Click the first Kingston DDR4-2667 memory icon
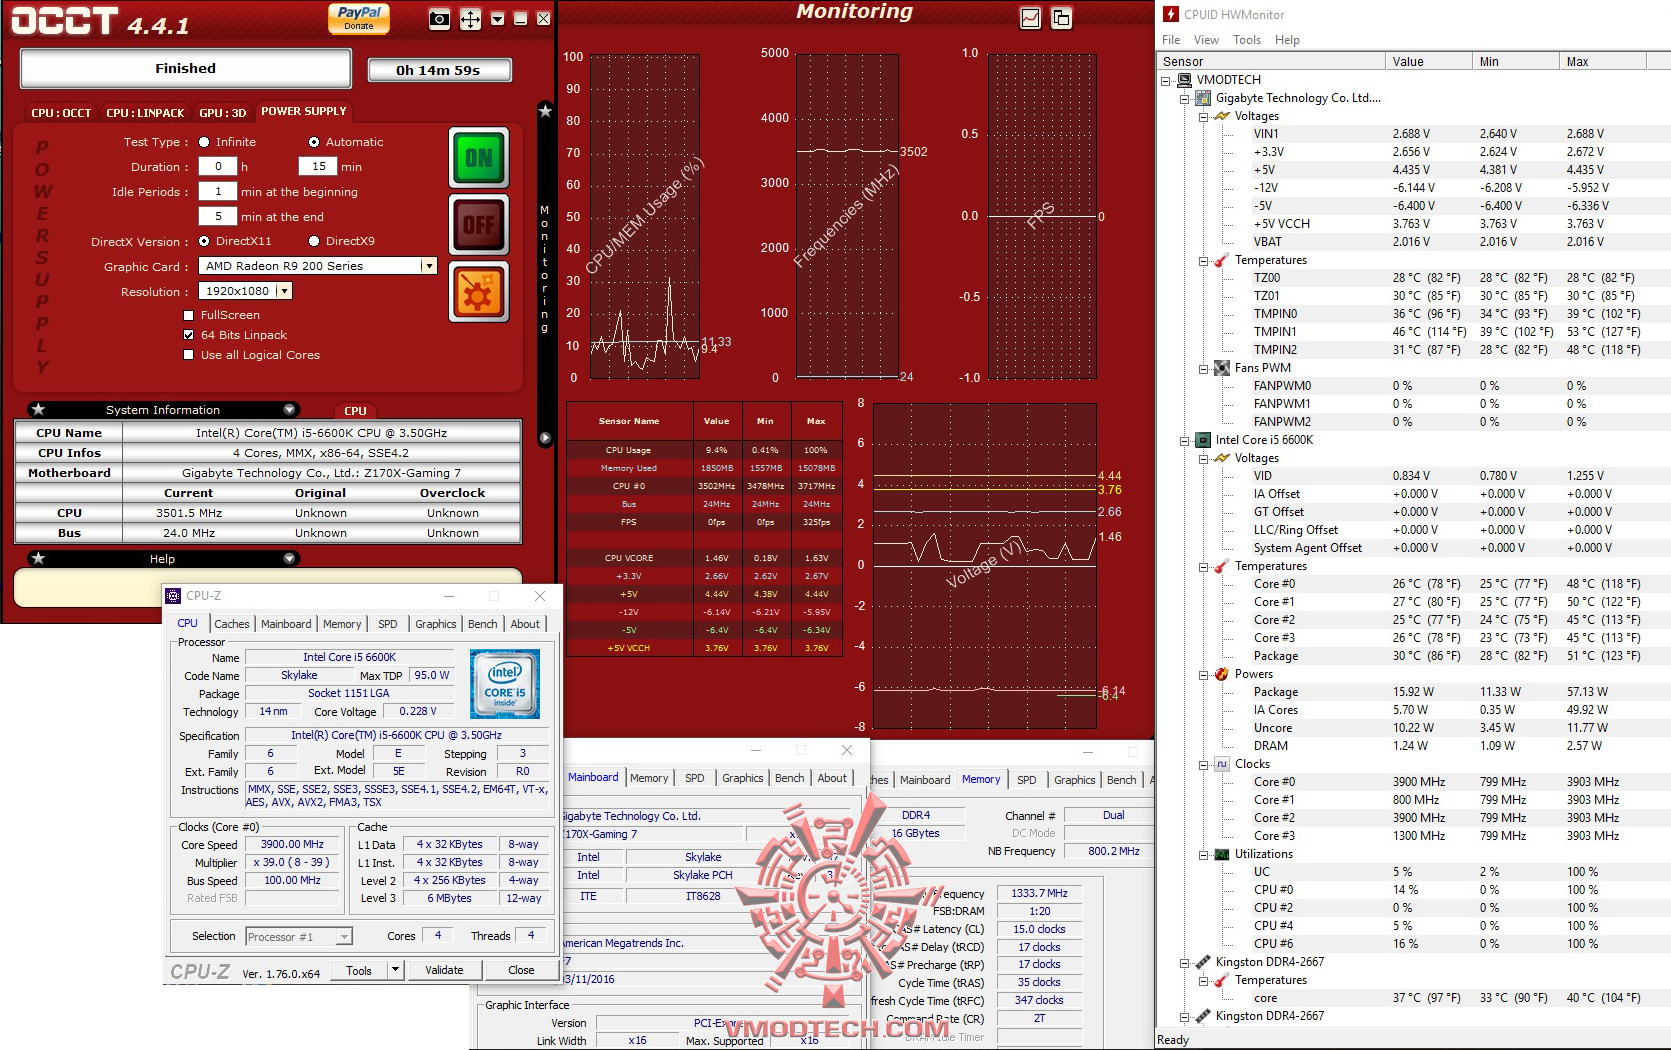1671x1050 pixels. click(1204, 962)
